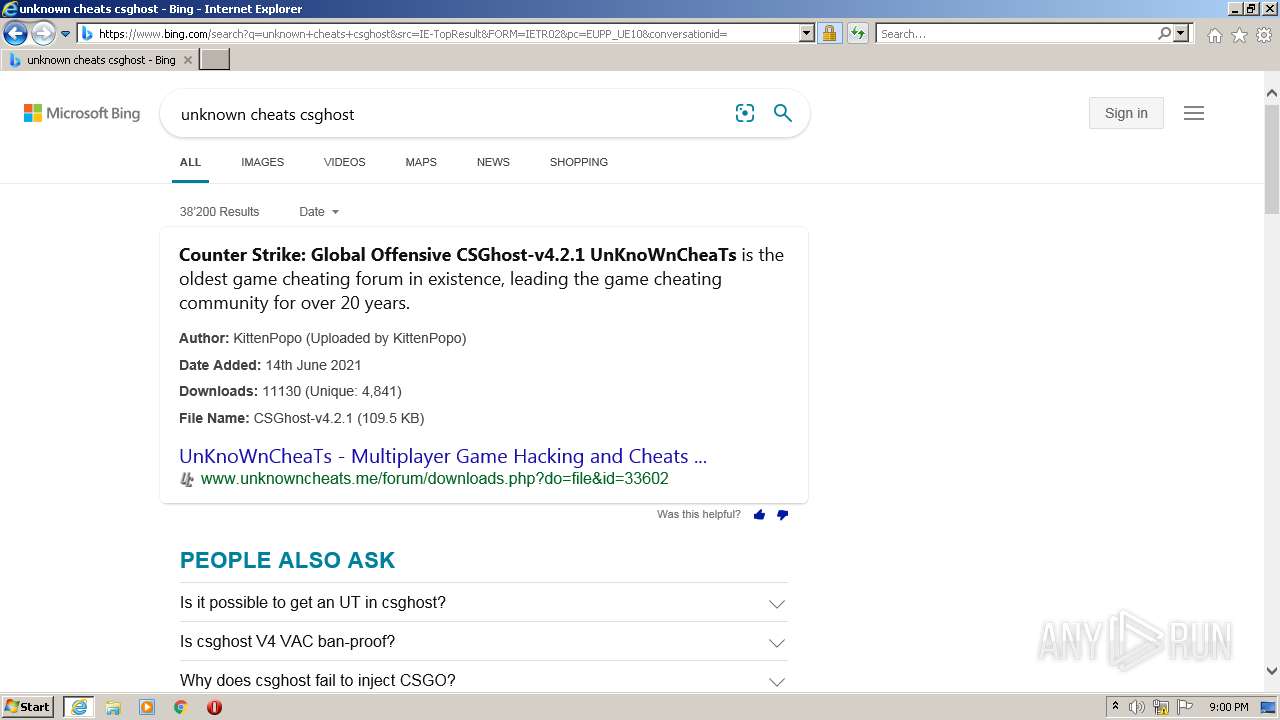Open the media player taskbar icon

coord(147,707)
